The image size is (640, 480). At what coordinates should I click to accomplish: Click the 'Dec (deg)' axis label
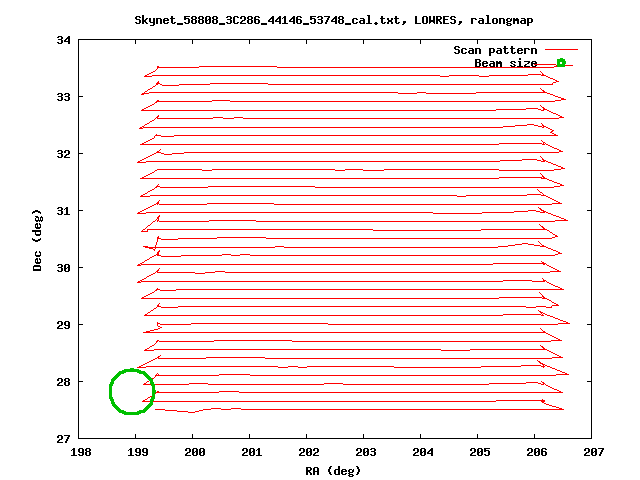pyautogui.click(x=37, y=240)
